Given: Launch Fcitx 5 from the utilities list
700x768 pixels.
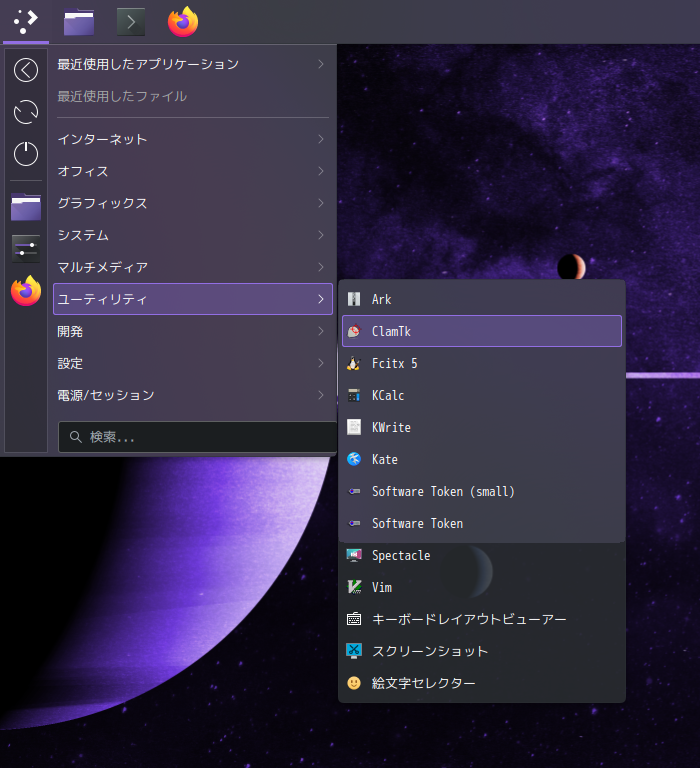Looking at the screenshot, I should 482,363.
